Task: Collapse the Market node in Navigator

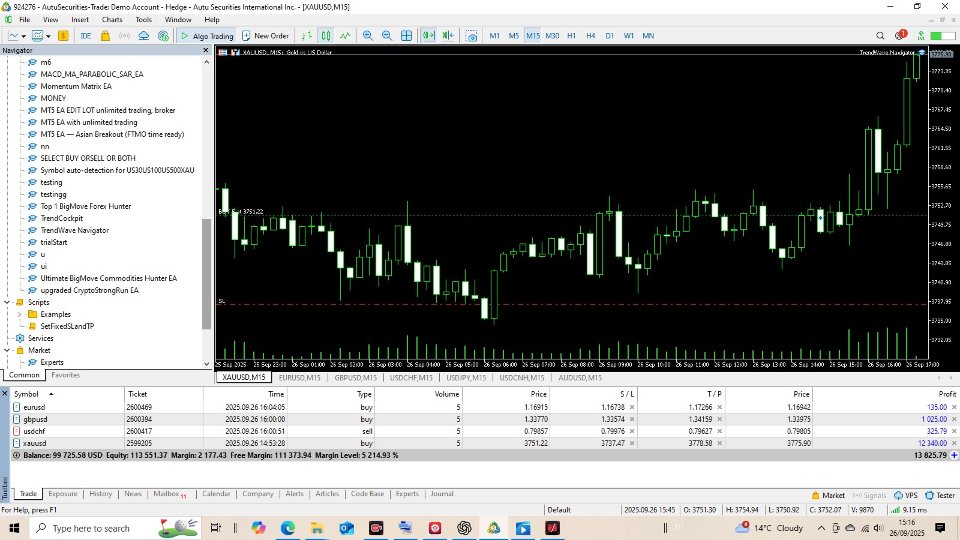Action: [7, 350]
